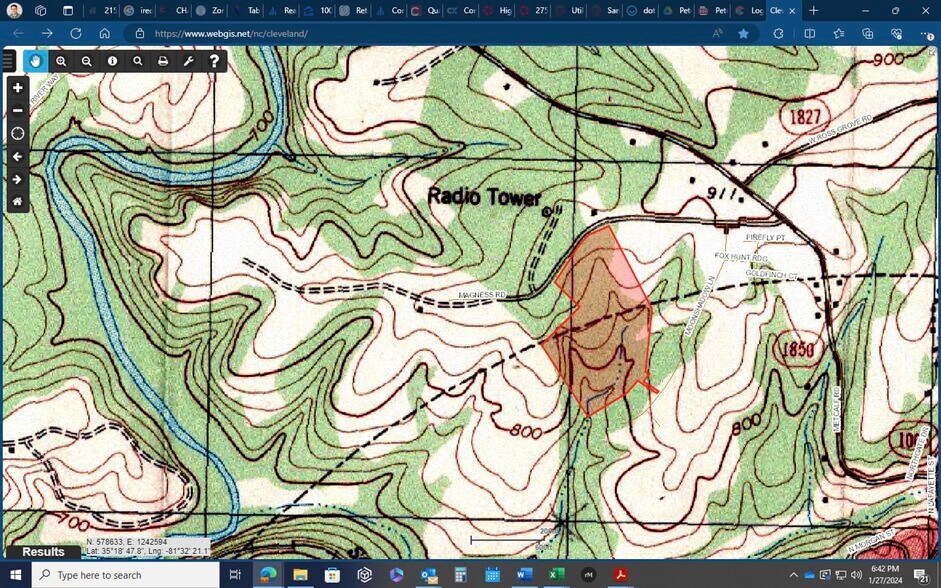Switch to the 'dot' browser tab

click(x=642, y=10)
